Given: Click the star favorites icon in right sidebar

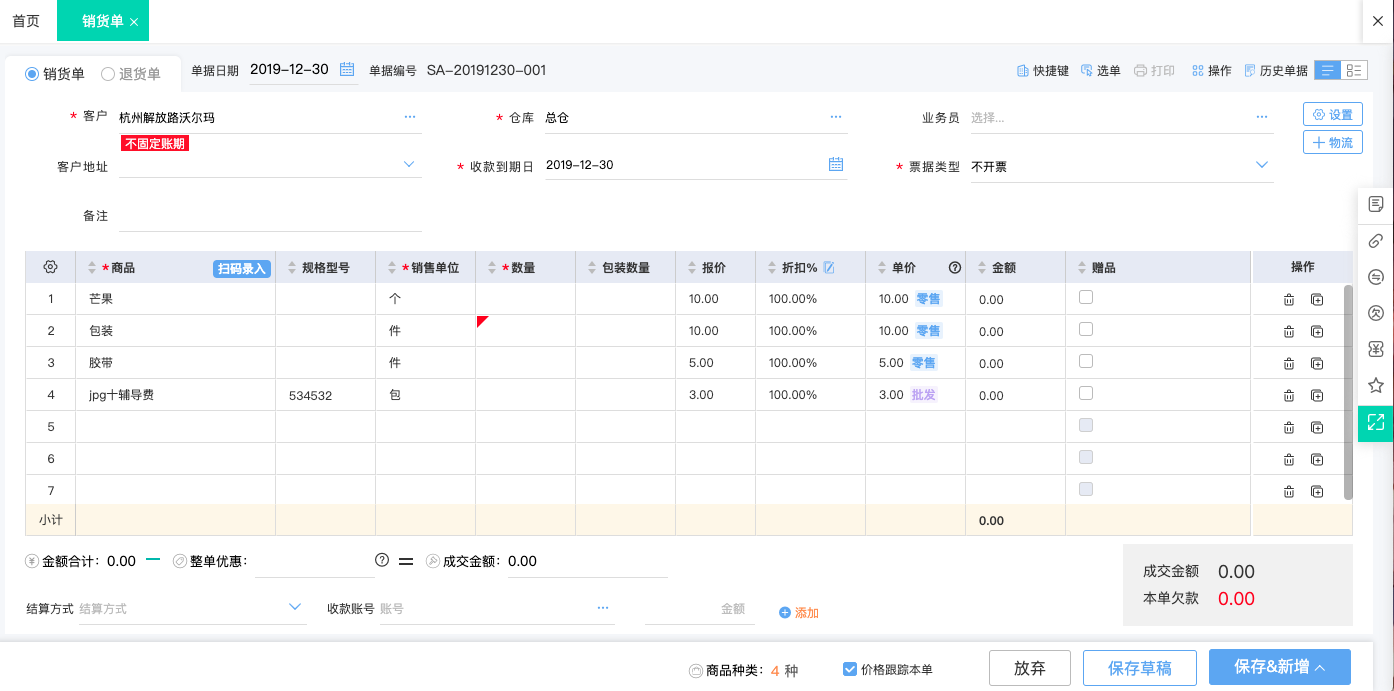Looking at the screenshot, I should [1375, 385].
